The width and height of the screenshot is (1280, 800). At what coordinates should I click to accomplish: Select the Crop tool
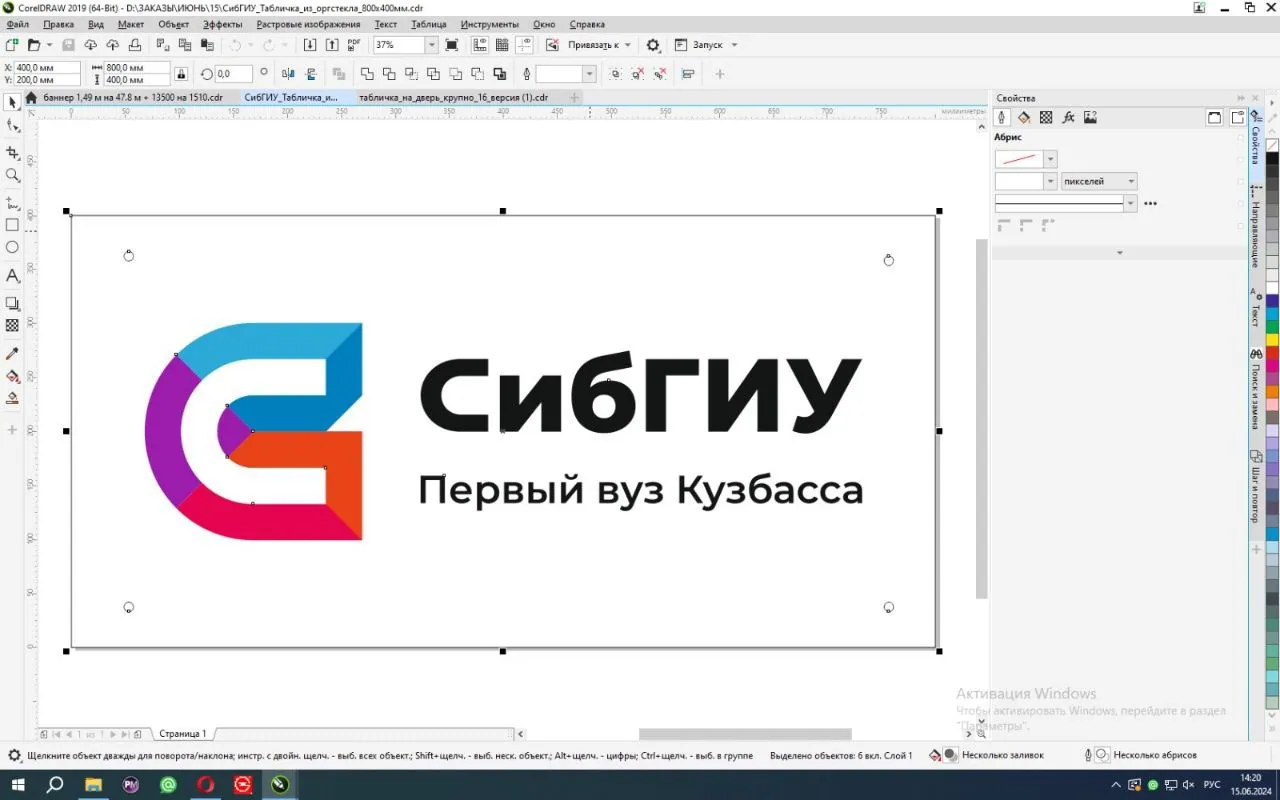coord(12,153)
